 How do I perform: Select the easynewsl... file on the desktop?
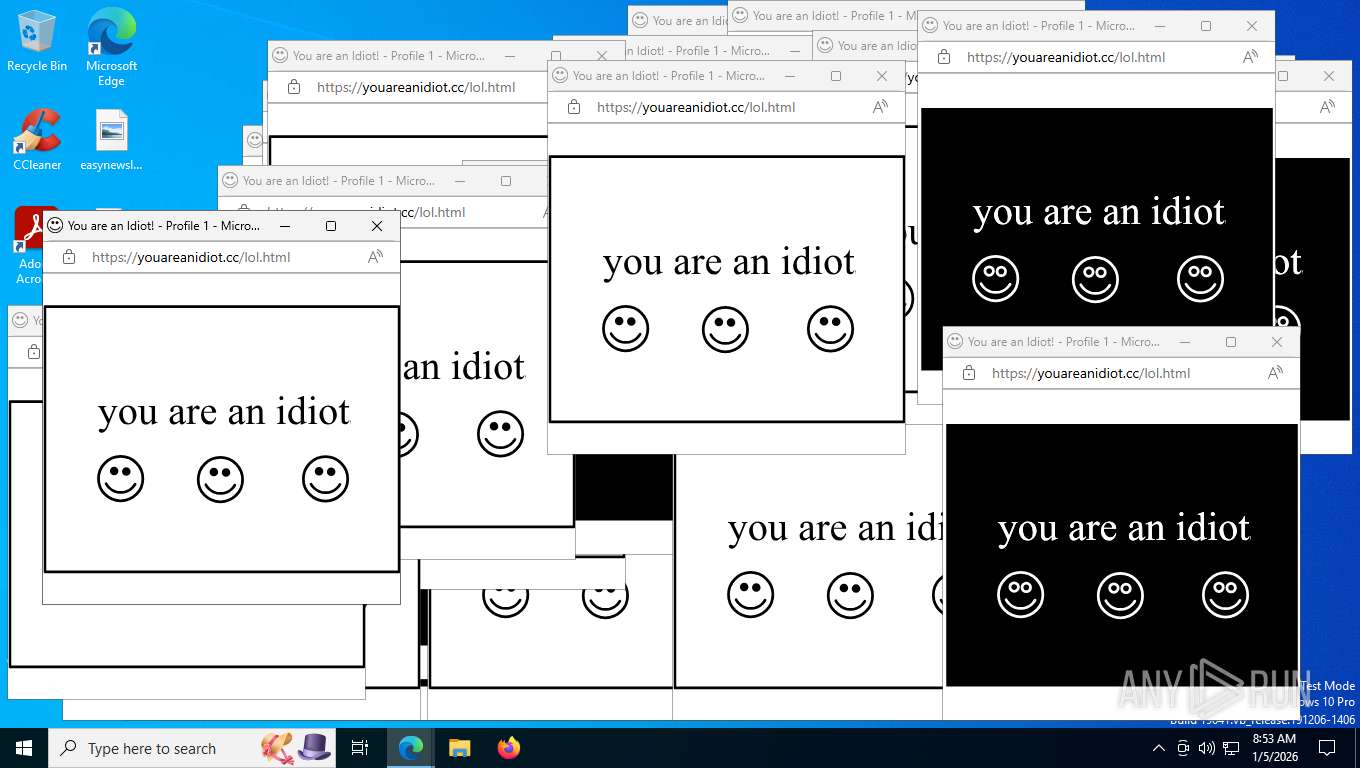point(111,139)
